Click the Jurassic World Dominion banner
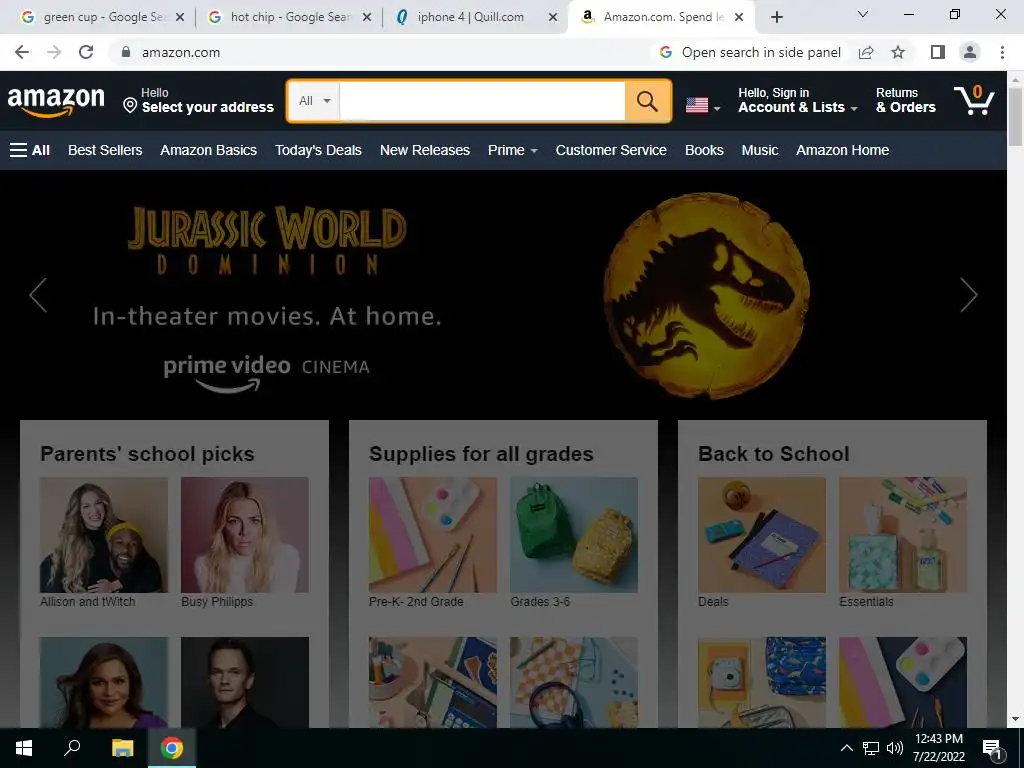Screen dimensions: 1024x768 (503, 294)
